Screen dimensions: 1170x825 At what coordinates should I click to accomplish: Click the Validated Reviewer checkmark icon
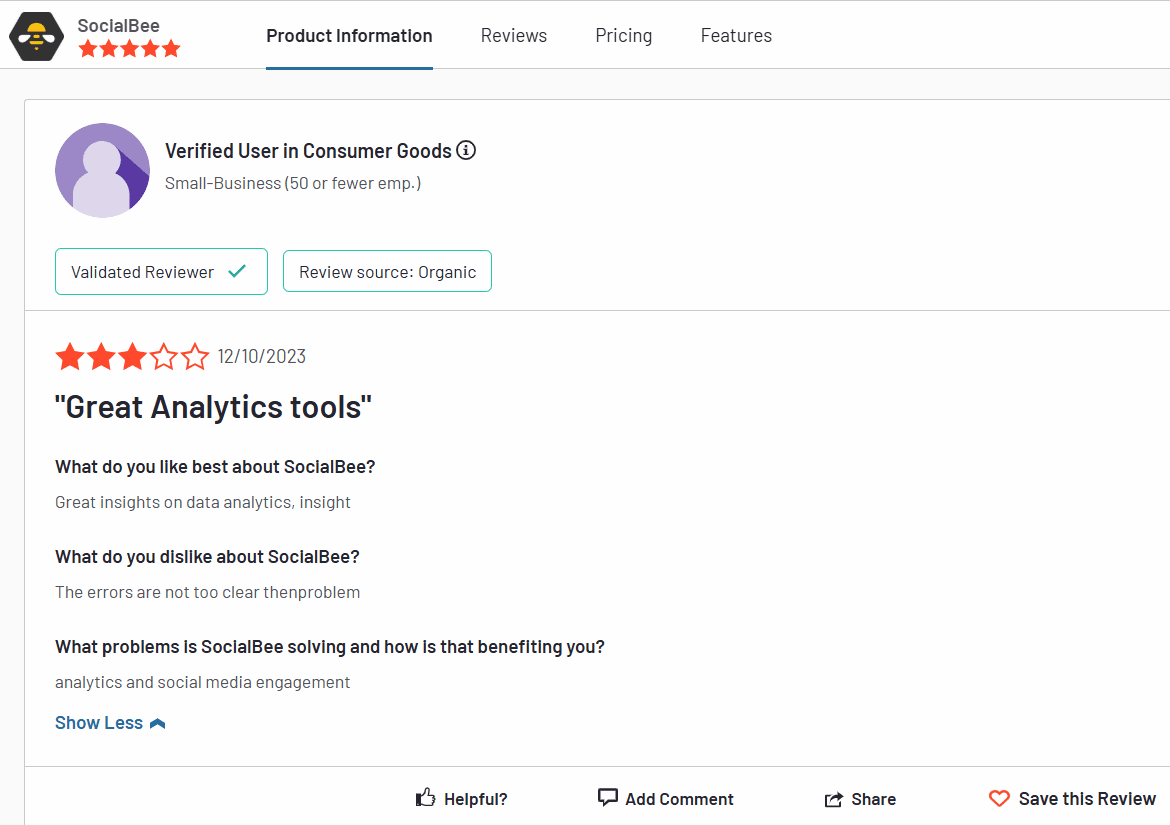(237, 271)
